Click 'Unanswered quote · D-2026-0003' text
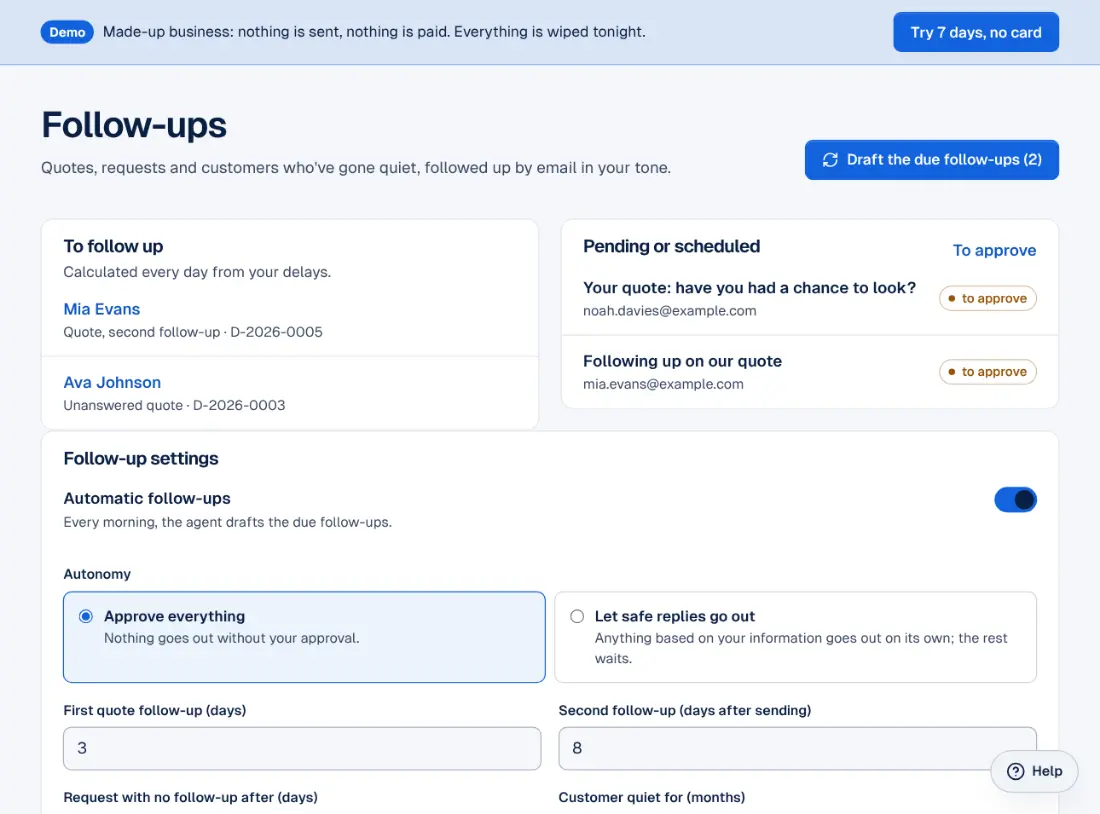Image resolution: width=1100 pixels, height=814 pixels. tap(174, 406)
